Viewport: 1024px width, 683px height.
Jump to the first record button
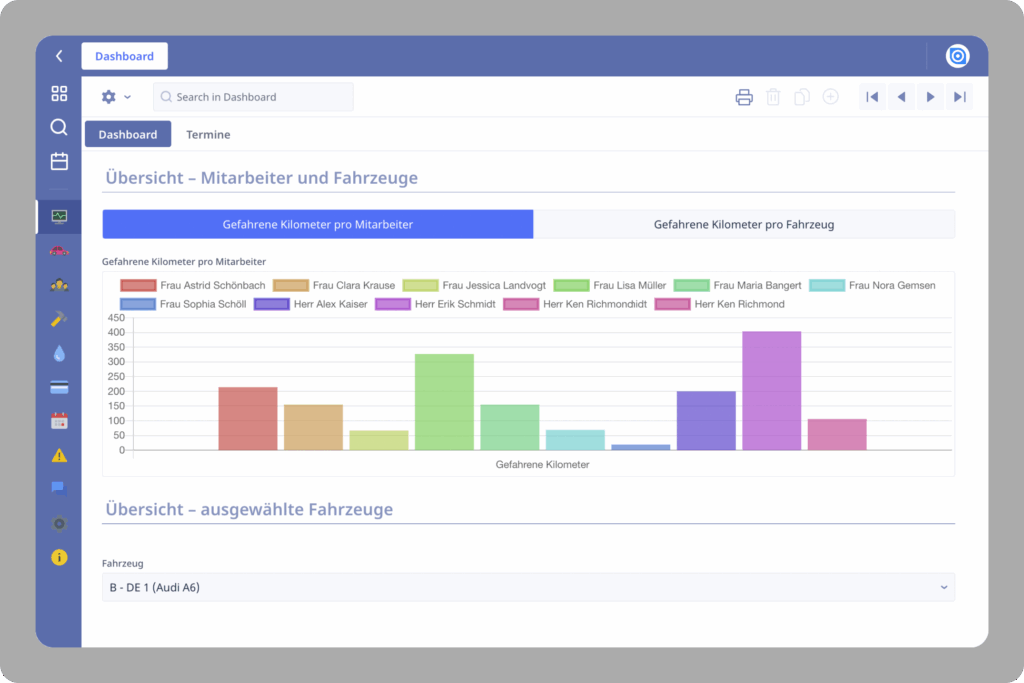(872, 97)
